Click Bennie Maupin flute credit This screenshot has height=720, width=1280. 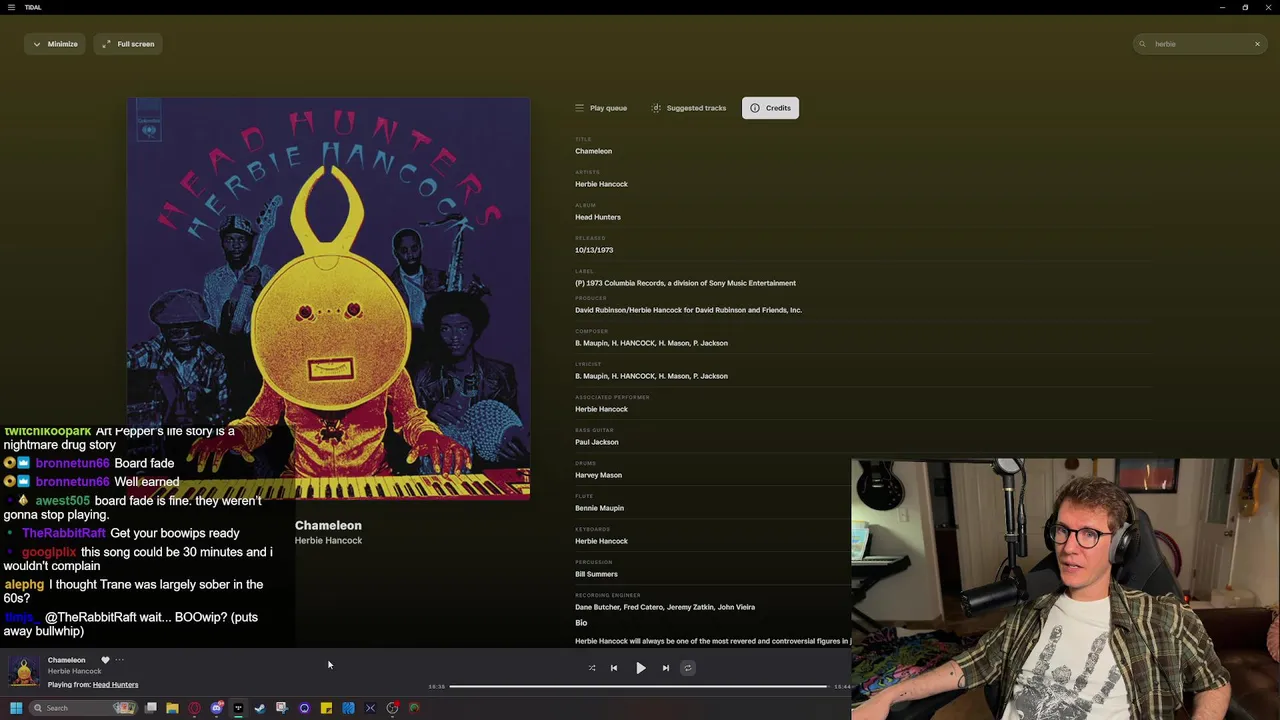599,508
